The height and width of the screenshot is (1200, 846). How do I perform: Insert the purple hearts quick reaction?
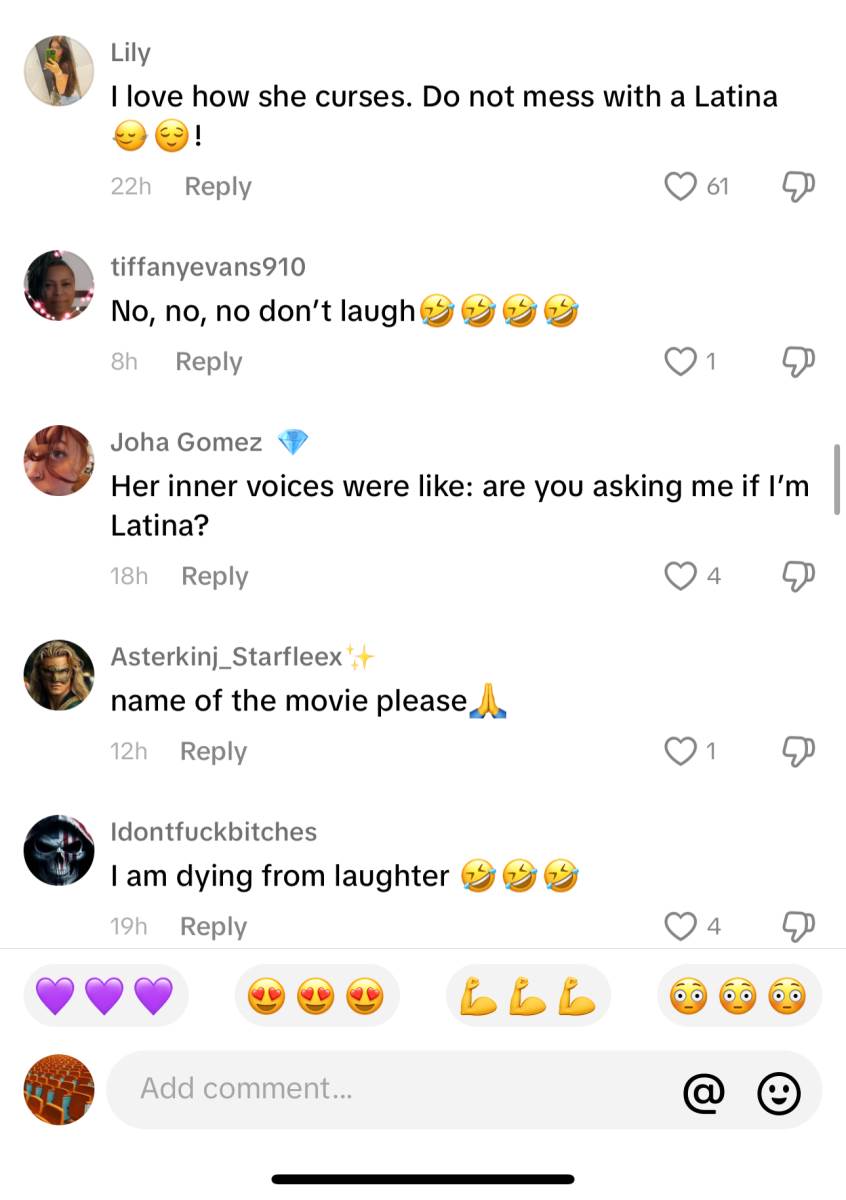(x=105, y=996)
